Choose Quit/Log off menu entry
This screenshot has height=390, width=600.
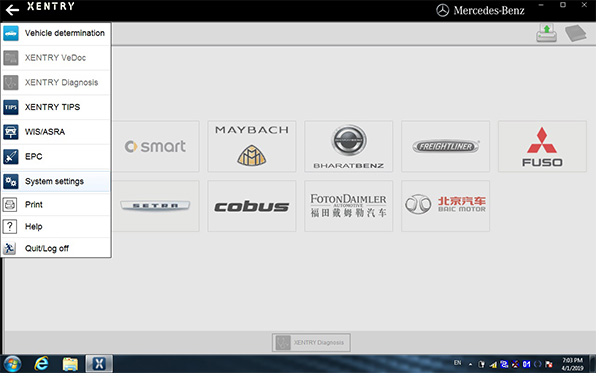pyautogui.click(x=56, y=248)
